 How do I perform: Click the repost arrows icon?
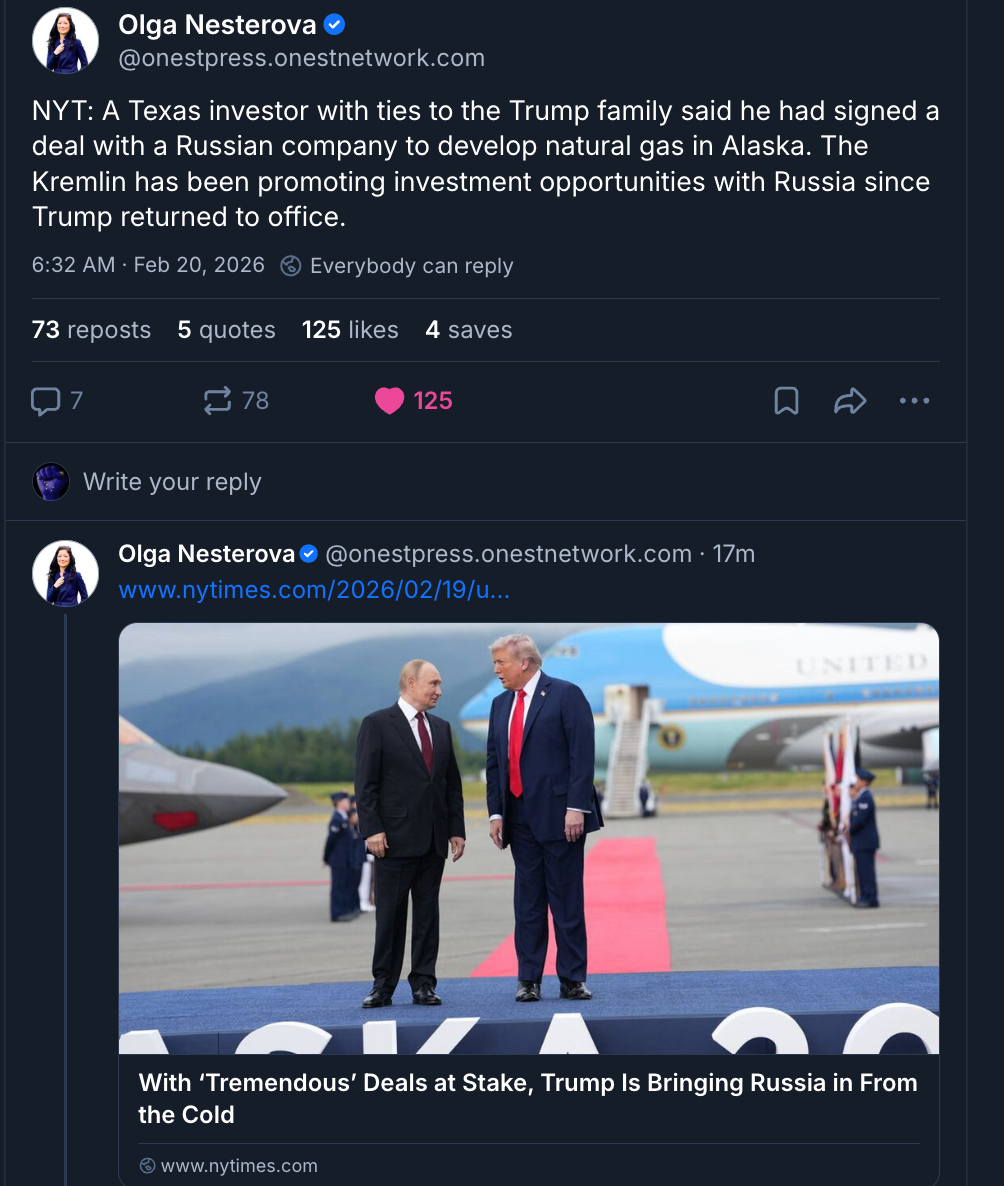click(x=217, y=401)
